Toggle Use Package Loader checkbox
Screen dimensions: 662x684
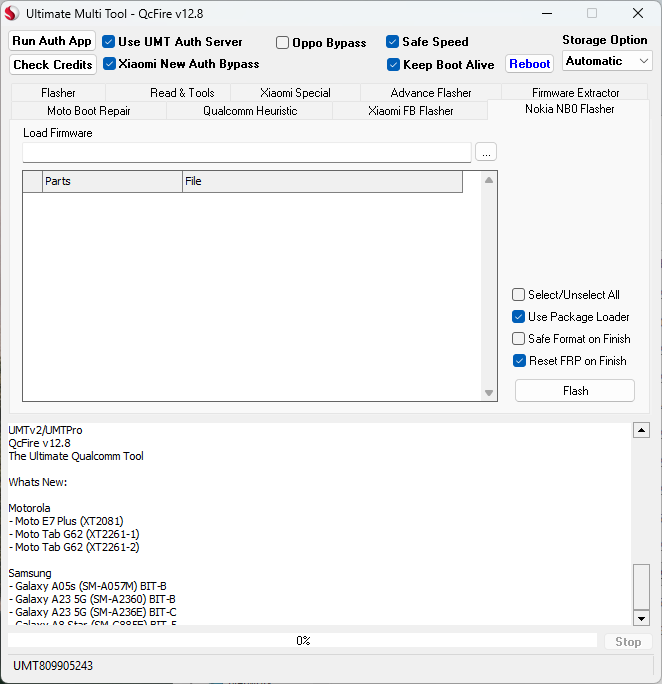(518, 317)
